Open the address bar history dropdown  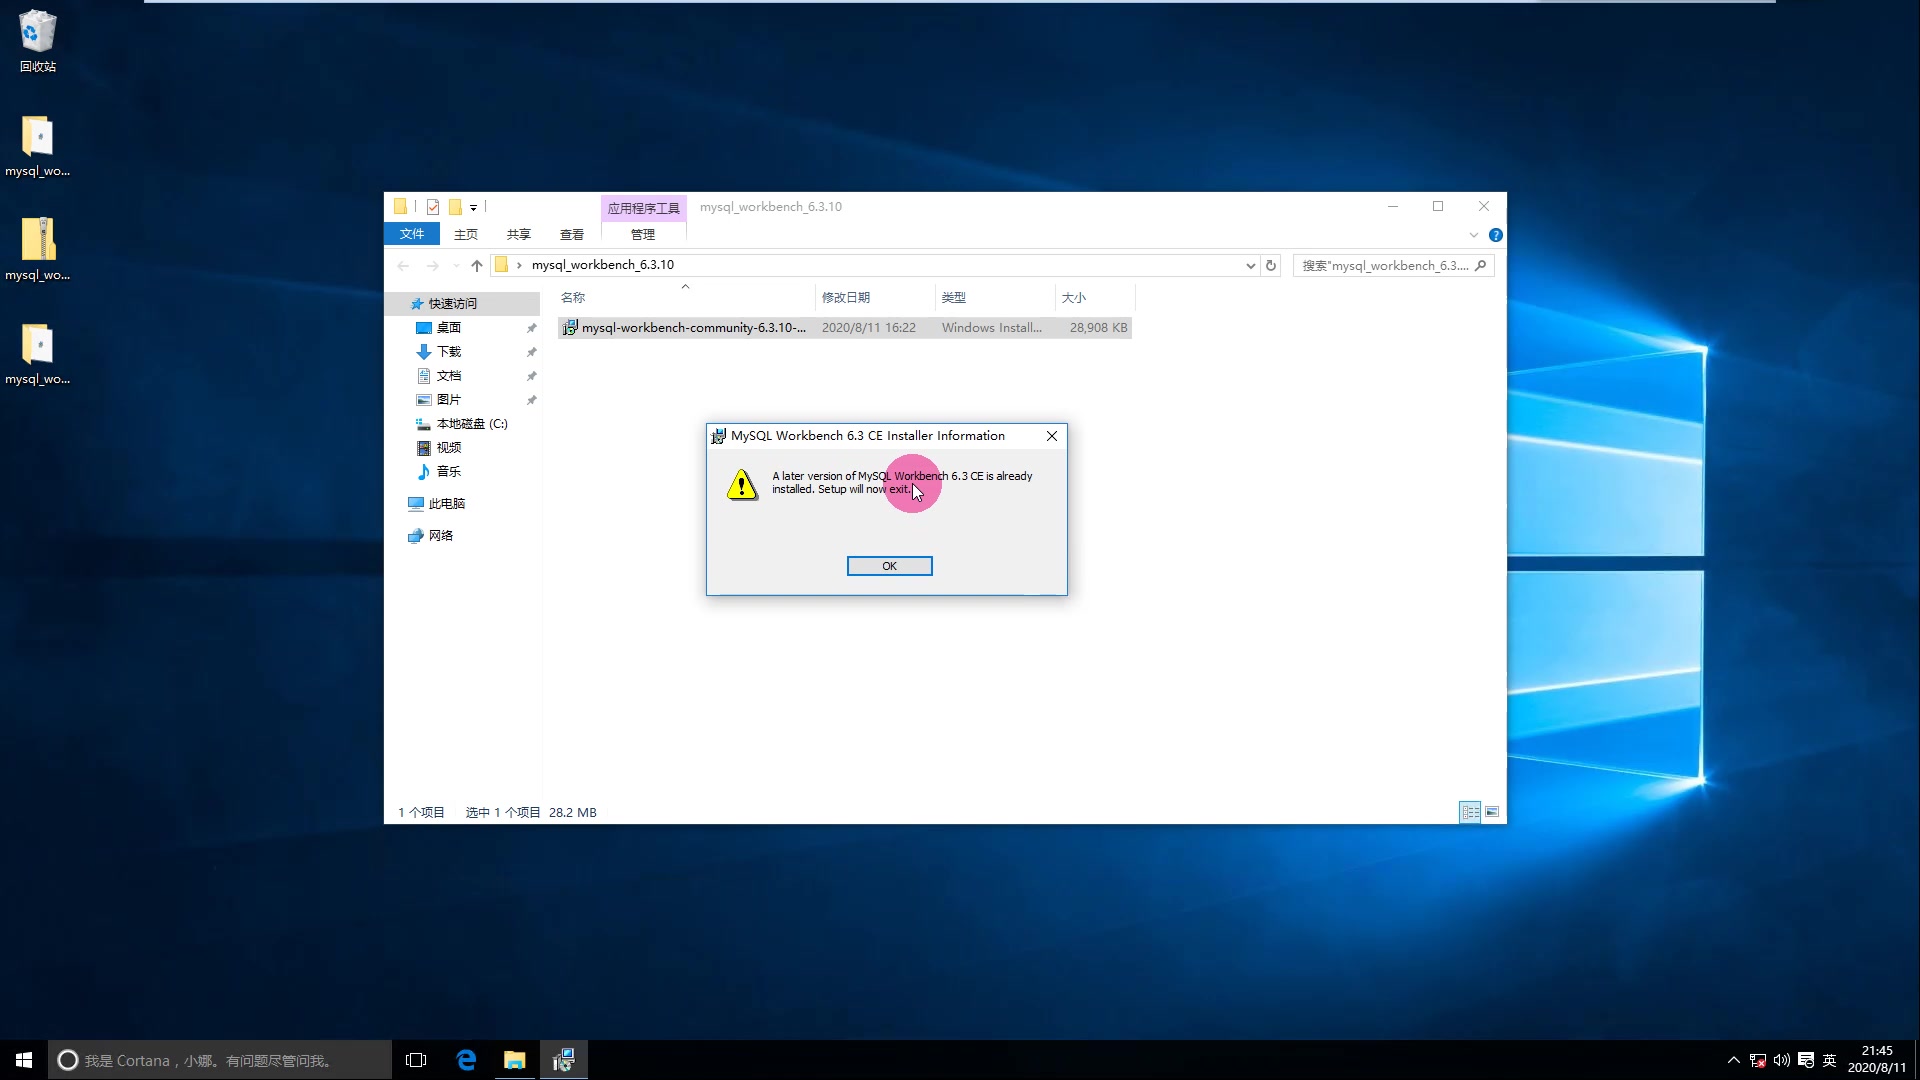tap(1250, 265)
